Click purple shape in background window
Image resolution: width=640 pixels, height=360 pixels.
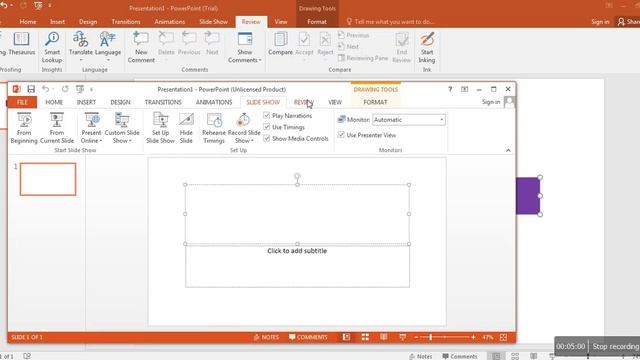point(528,196)
